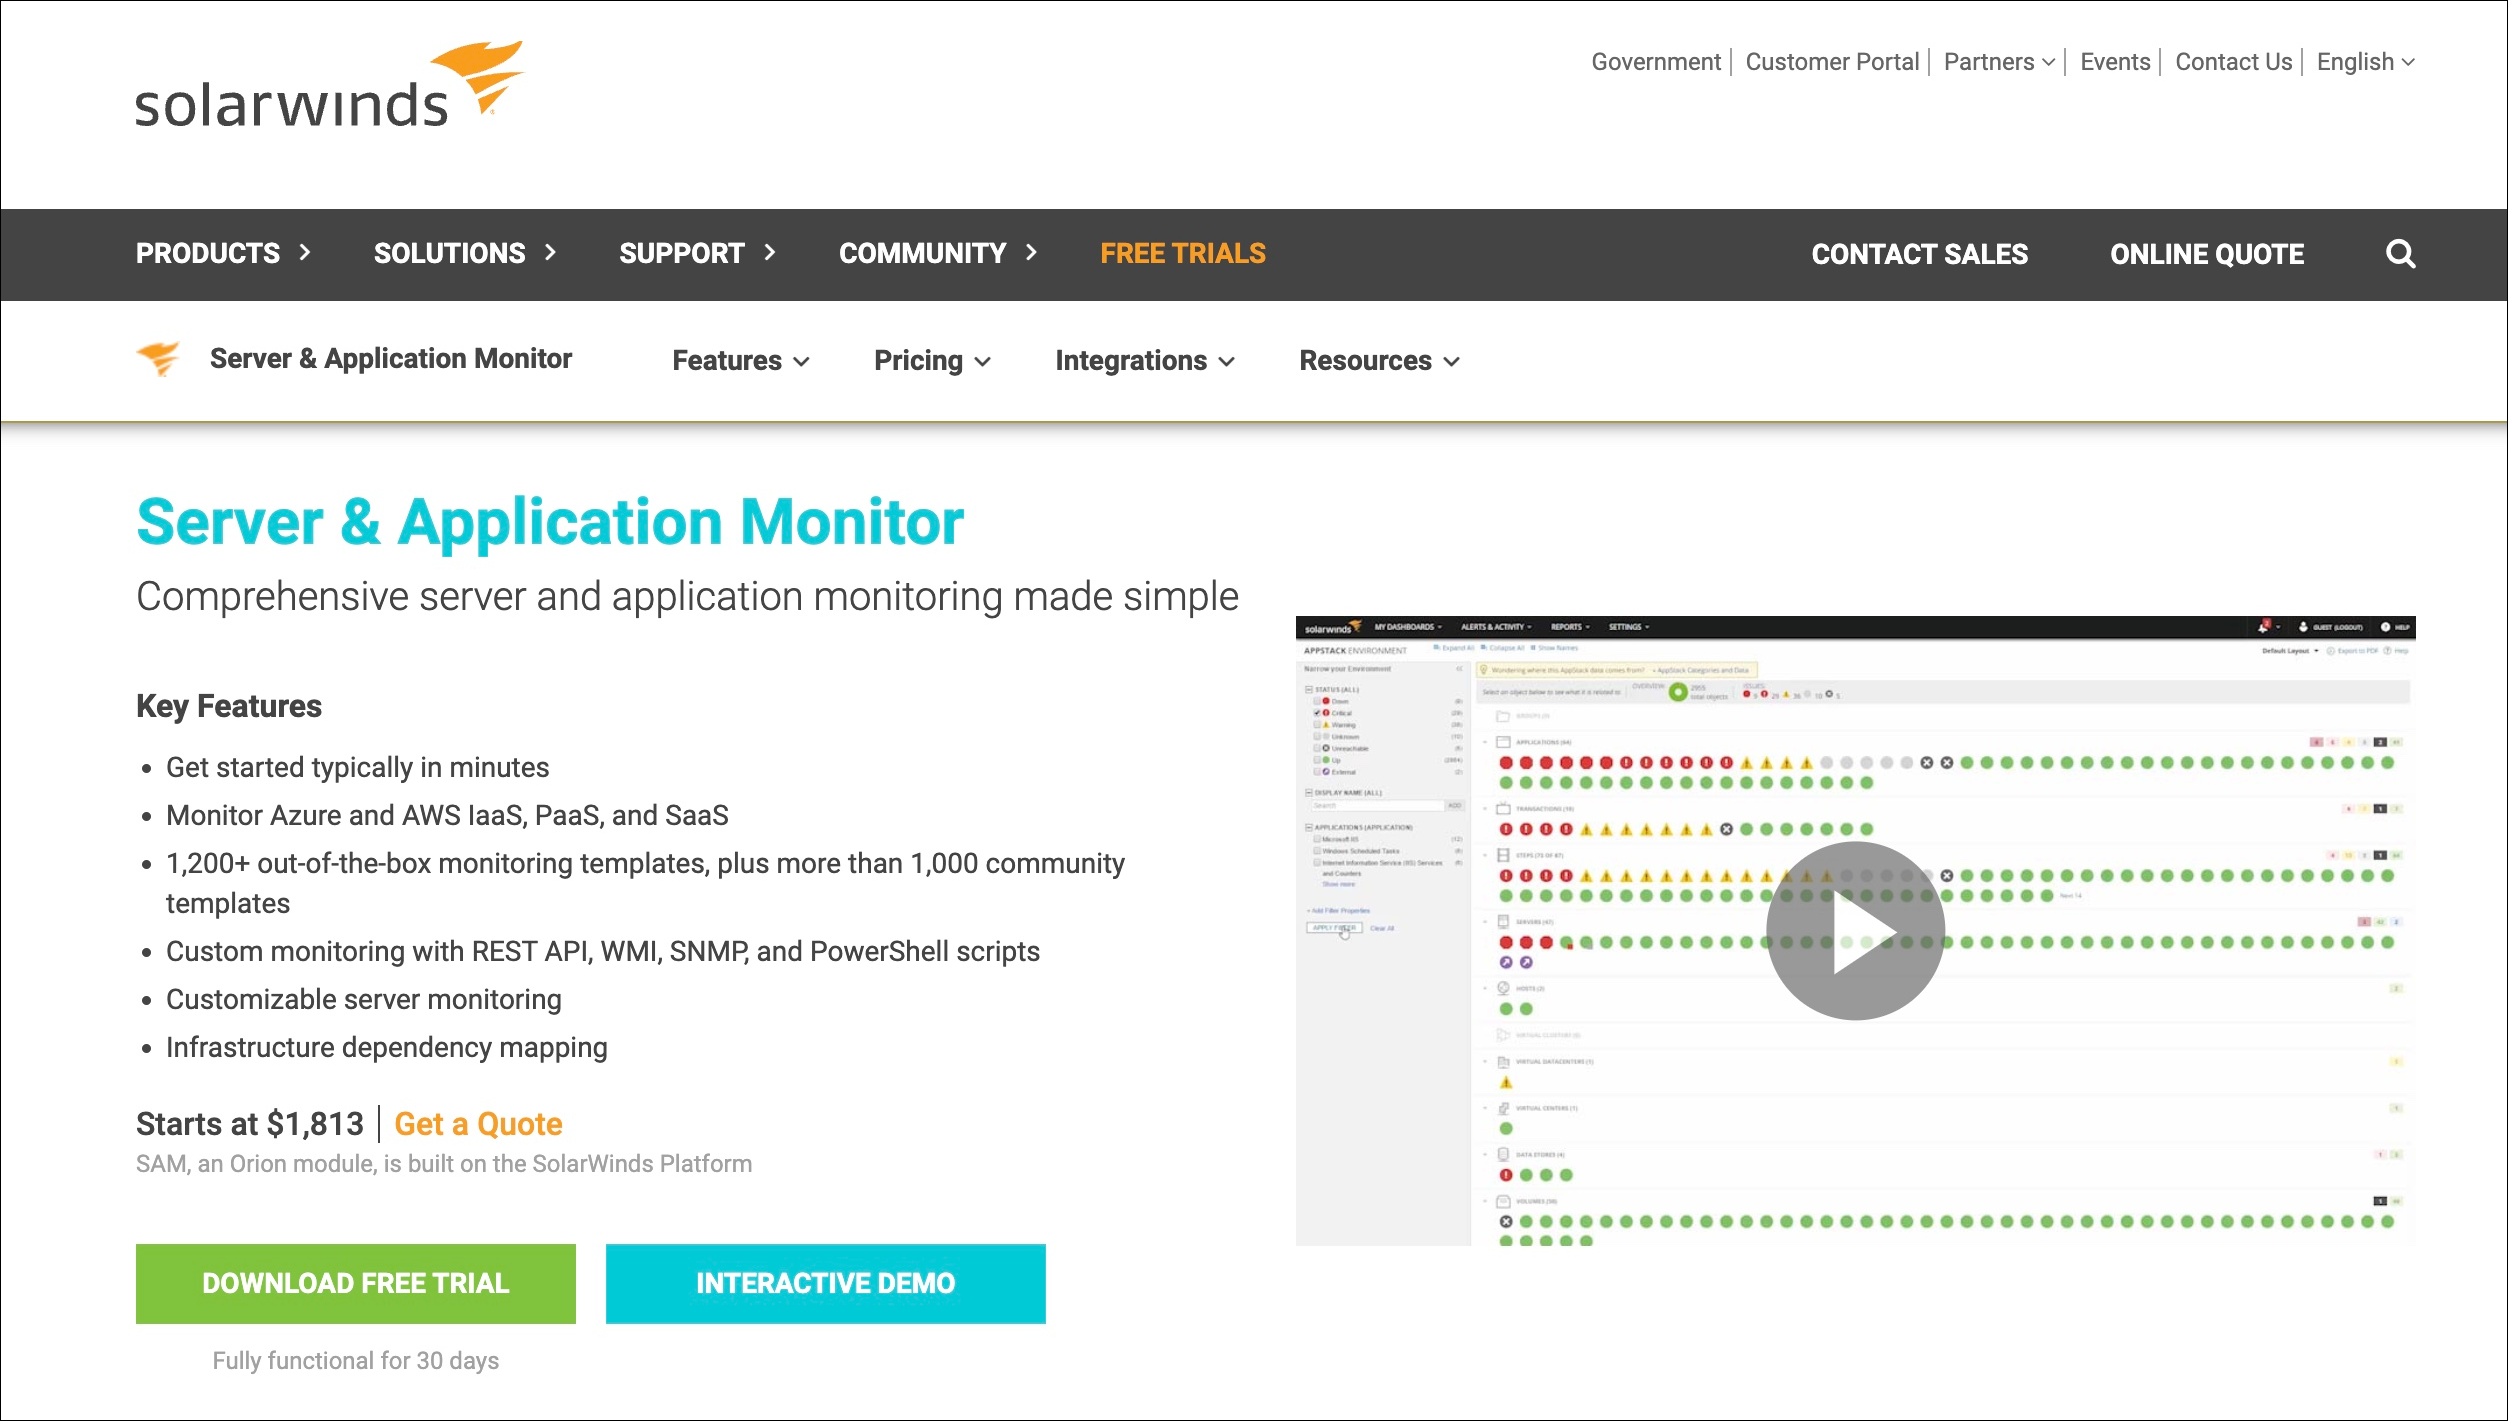
Task: Click the yellow Warning triangle status icon
Action: tap(1326, 725)
